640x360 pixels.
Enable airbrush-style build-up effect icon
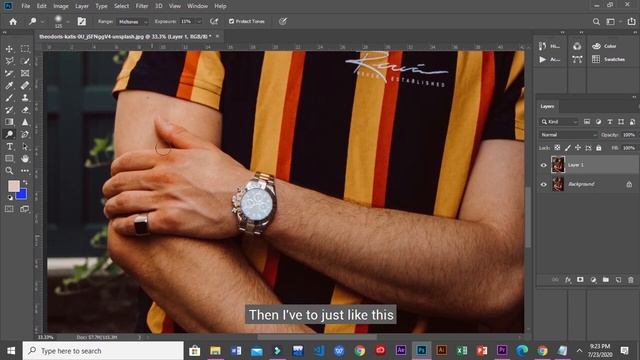pos(214,21)
